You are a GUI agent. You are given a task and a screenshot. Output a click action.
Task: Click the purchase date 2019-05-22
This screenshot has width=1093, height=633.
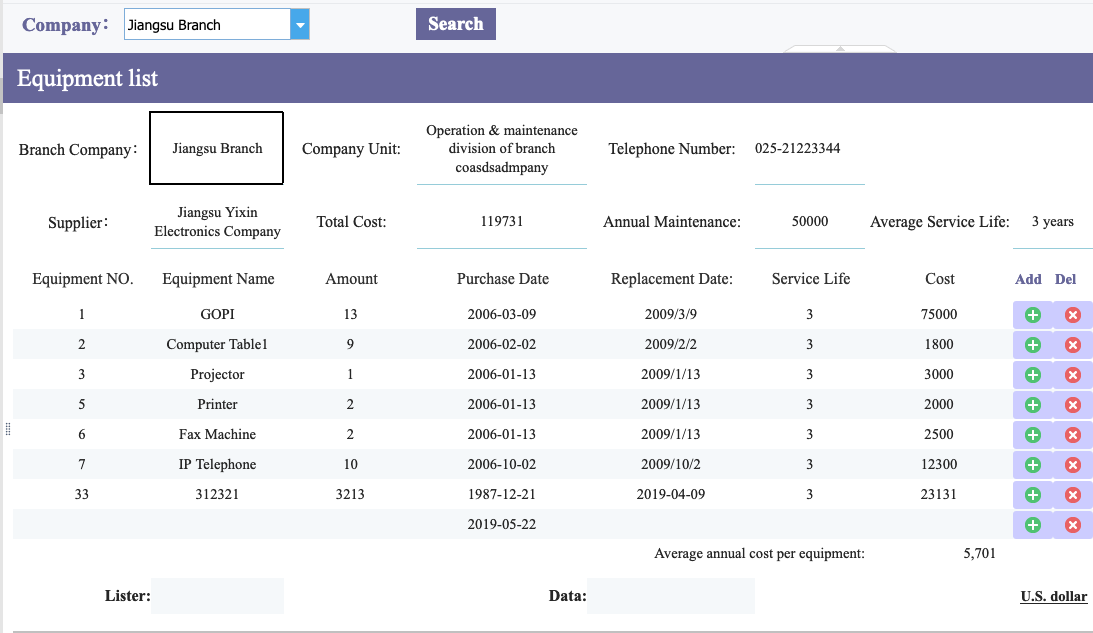click(502, 524)
